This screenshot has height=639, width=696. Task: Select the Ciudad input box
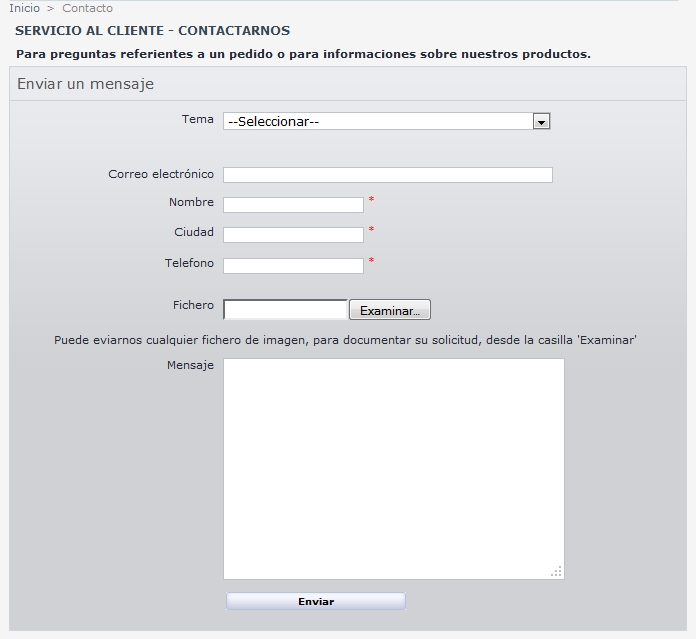pyautogui.click(x=293, y=235)
